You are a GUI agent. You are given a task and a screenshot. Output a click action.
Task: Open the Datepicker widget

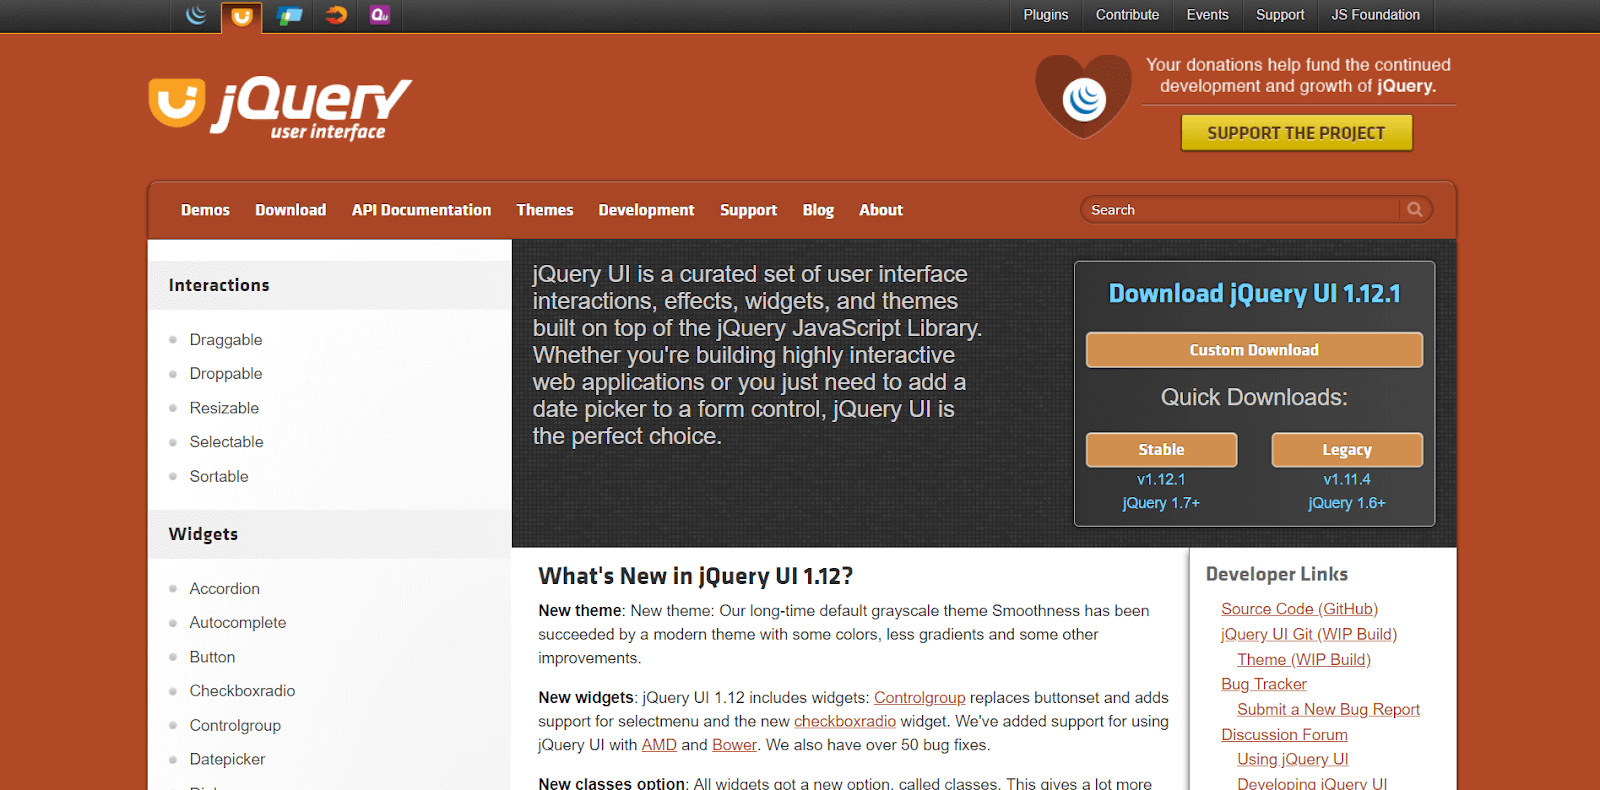pos(227,760)
